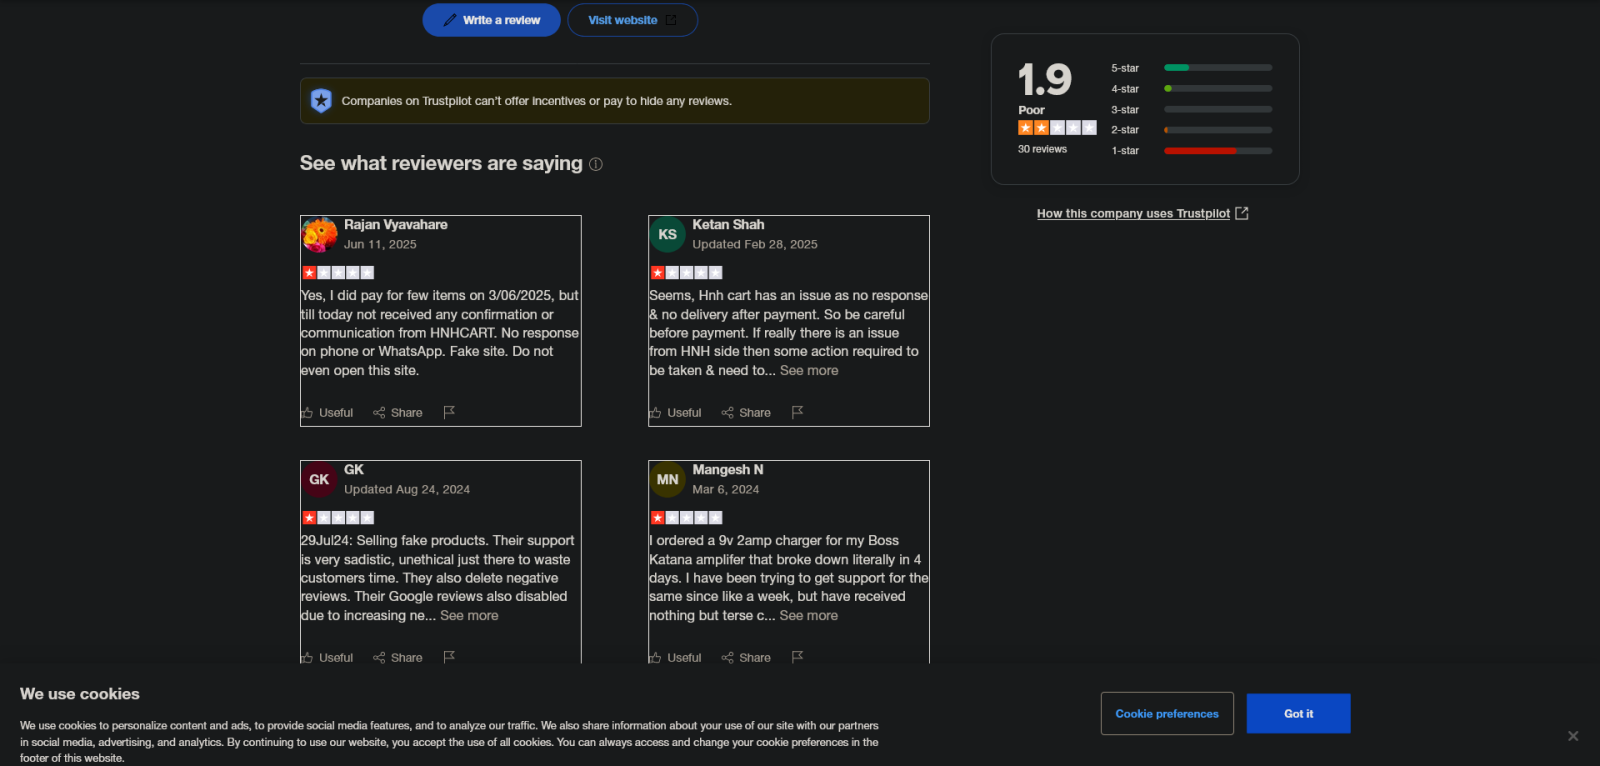Share Ketan Shah's review
The height and width of the screenshot is (766, 1600).
tap(746, 413)
